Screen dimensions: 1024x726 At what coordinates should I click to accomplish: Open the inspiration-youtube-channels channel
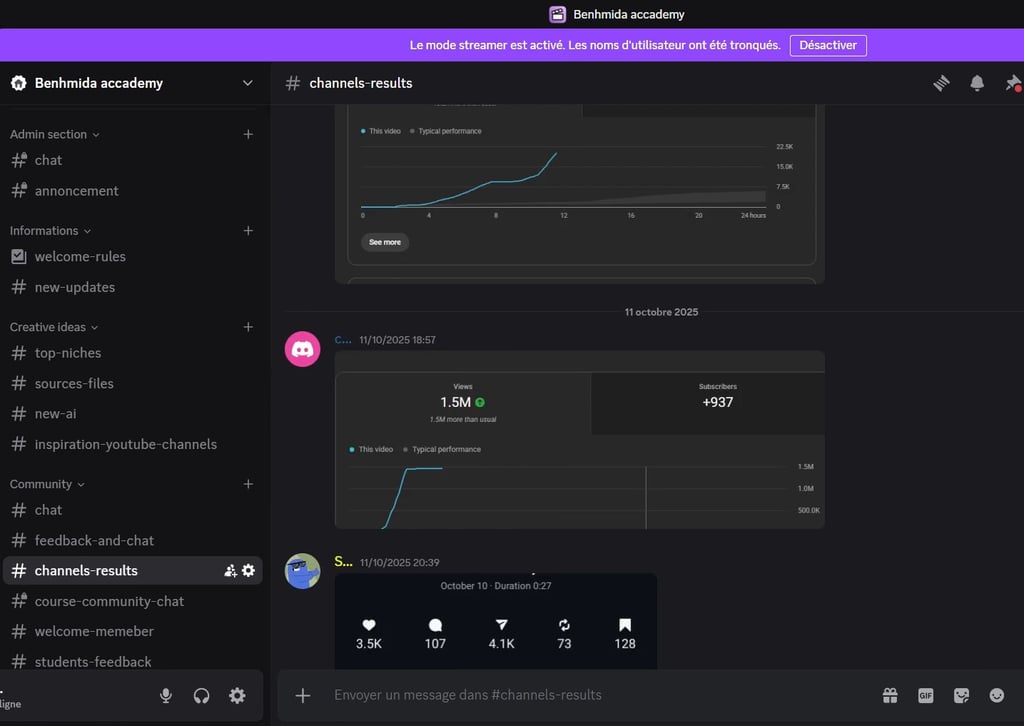(133, 445)
